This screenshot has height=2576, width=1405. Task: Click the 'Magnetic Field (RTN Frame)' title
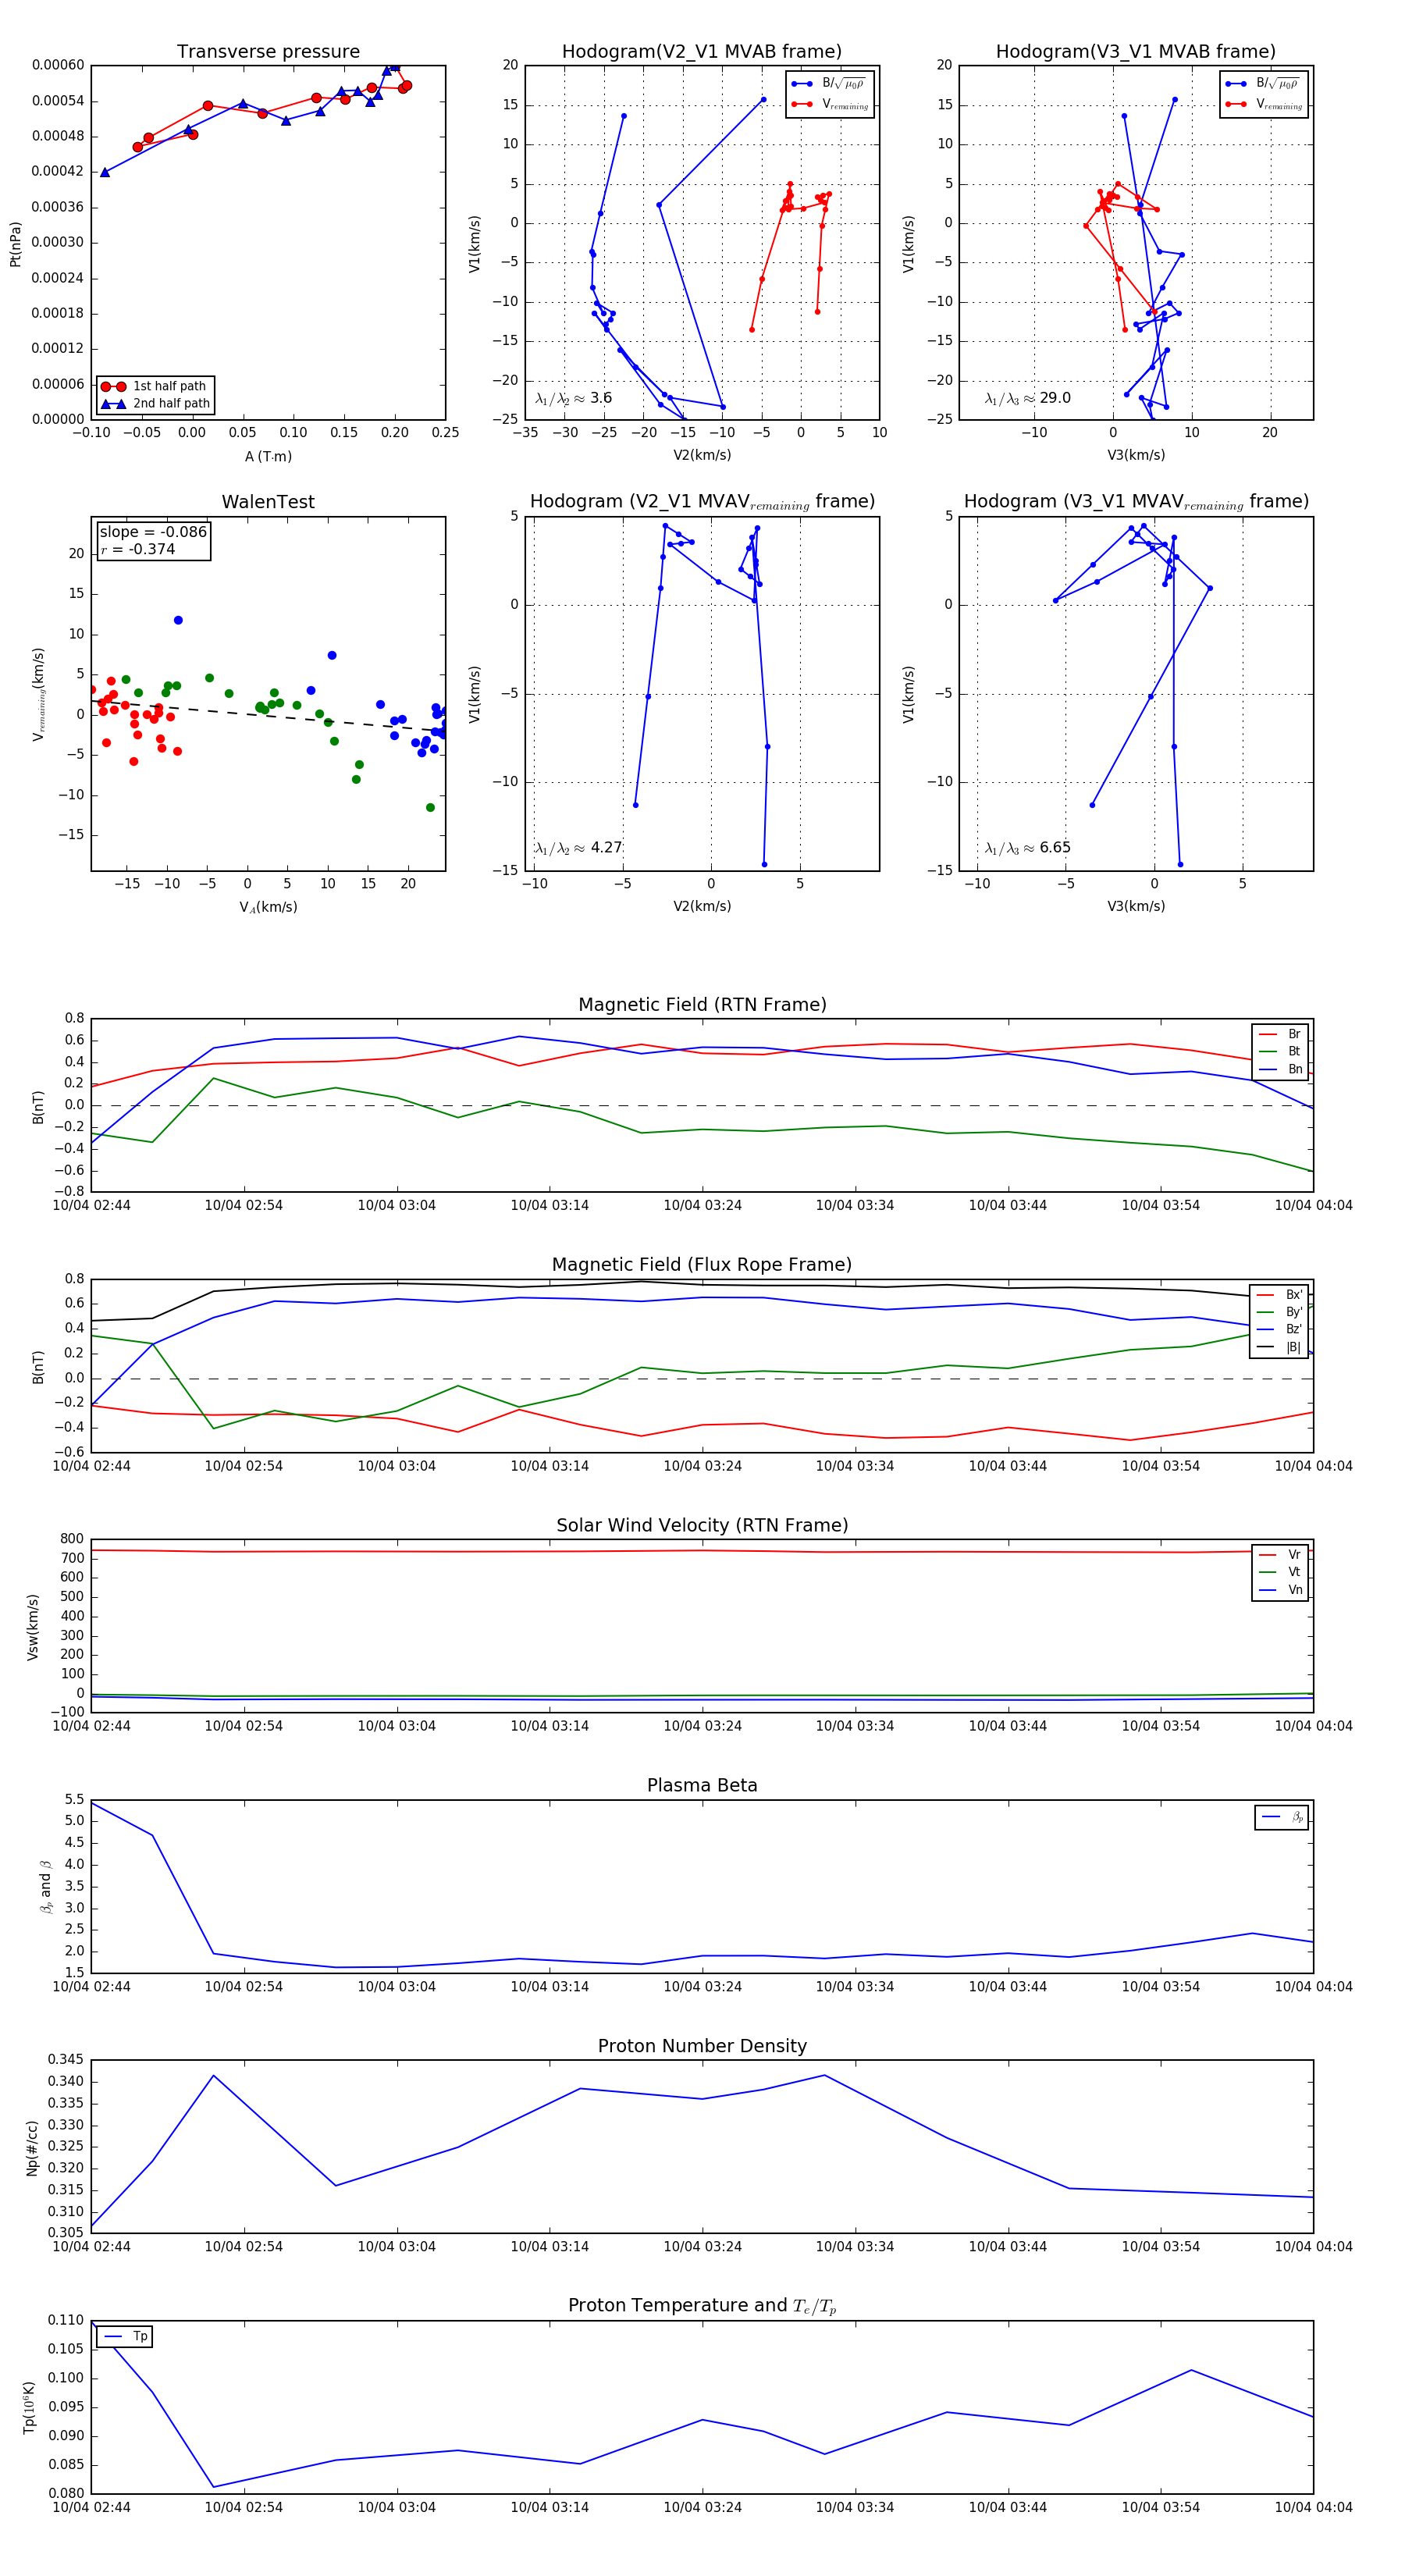tap(702, 1005)
